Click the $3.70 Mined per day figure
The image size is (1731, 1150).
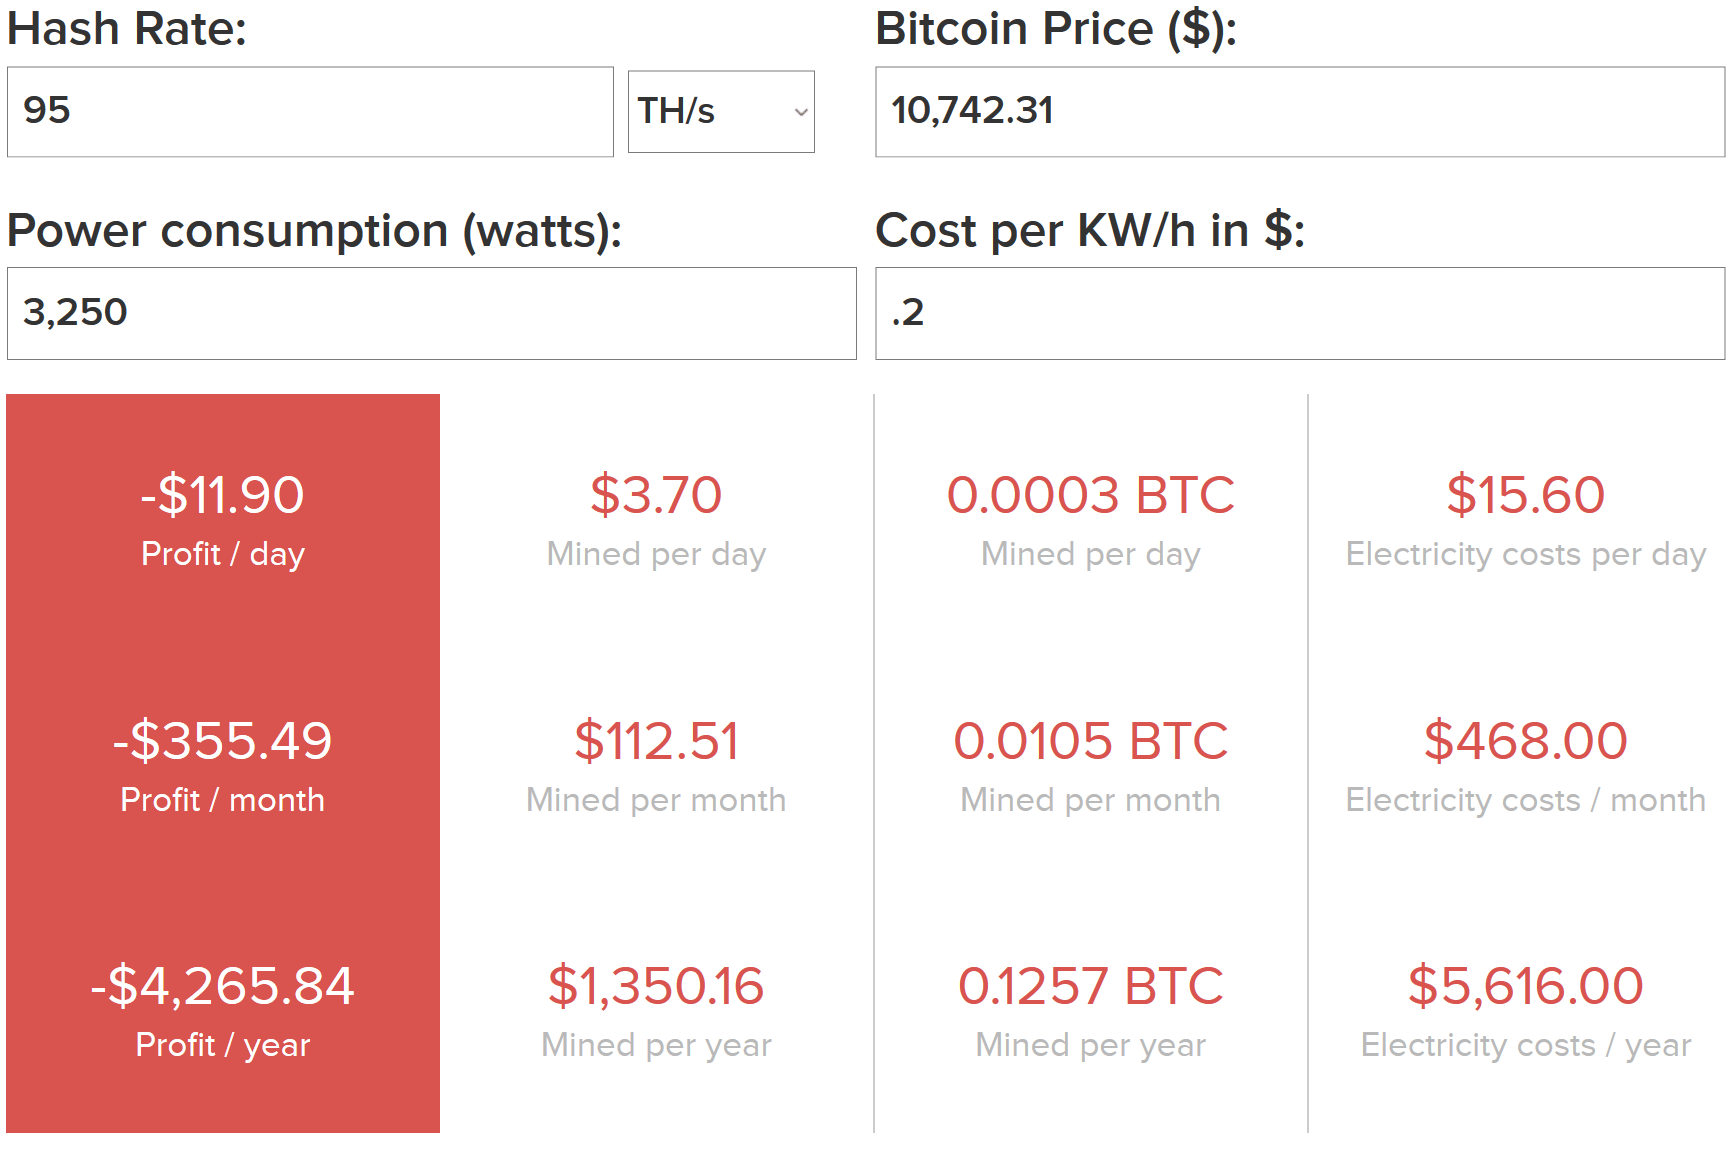(x=656, y=495)
